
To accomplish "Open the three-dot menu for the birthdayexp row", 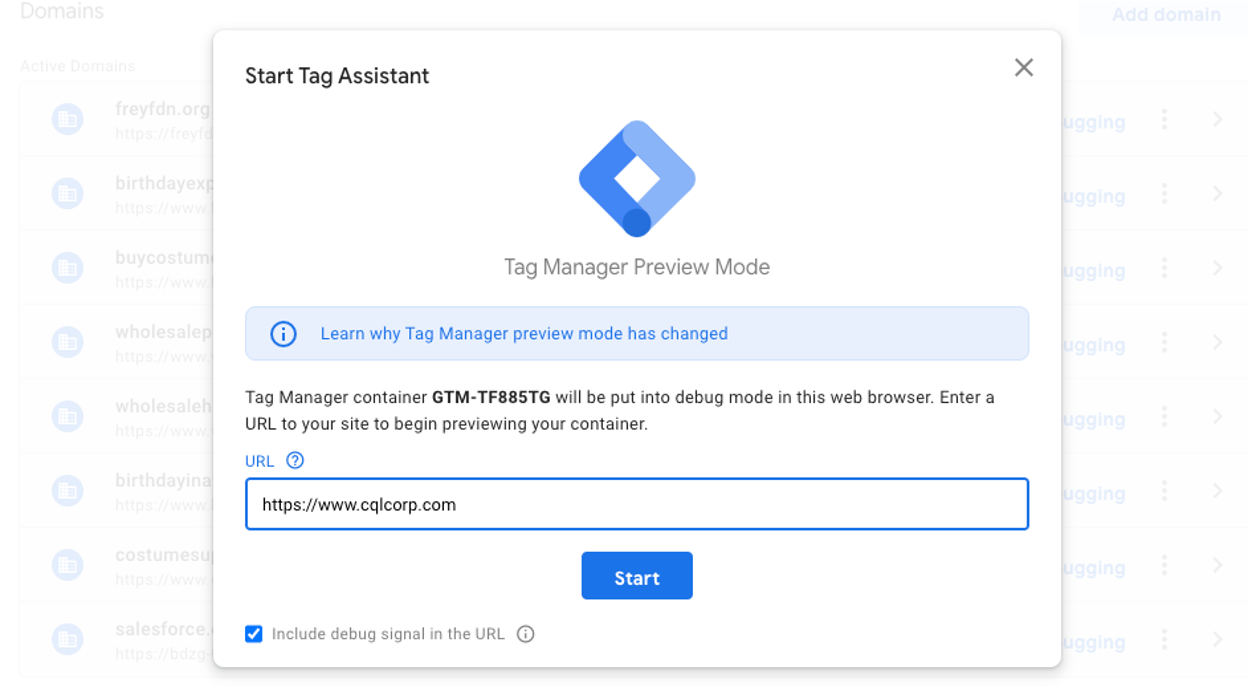I will click(1164, 194).
